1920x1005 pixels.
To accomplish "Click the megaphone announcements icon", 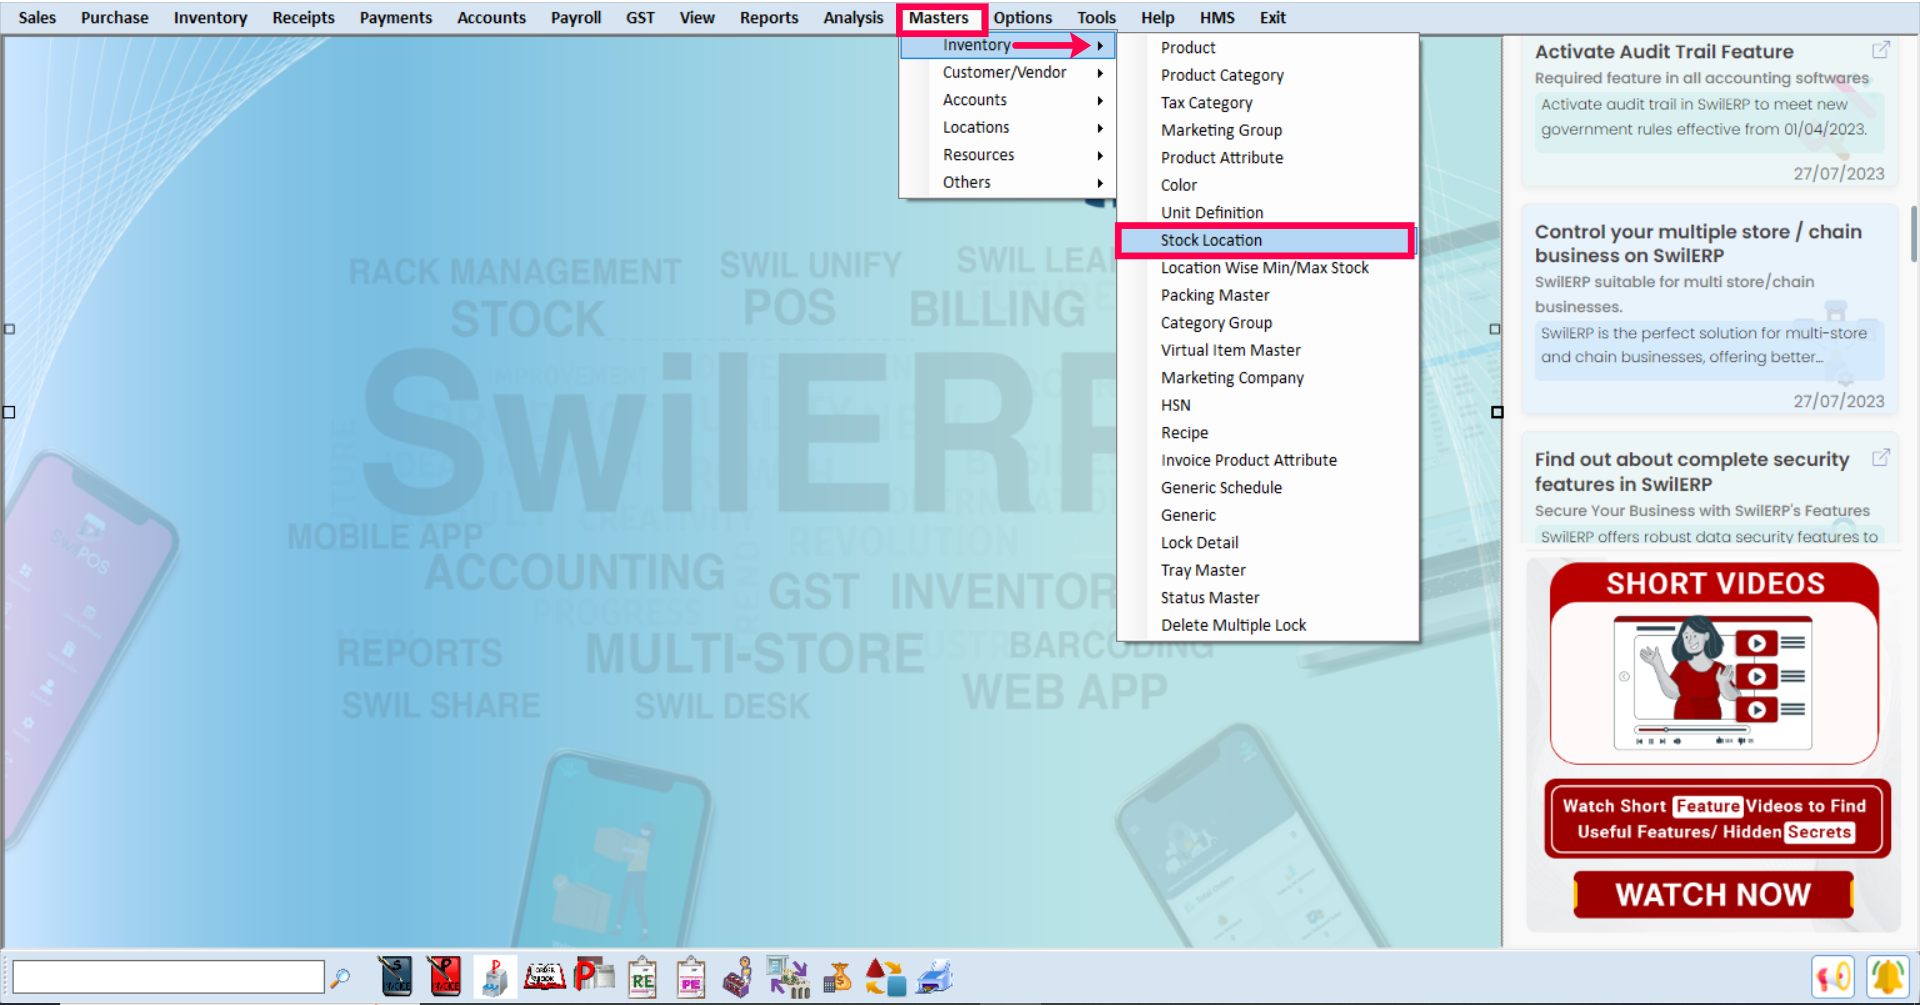I will tap(1833, 977).
